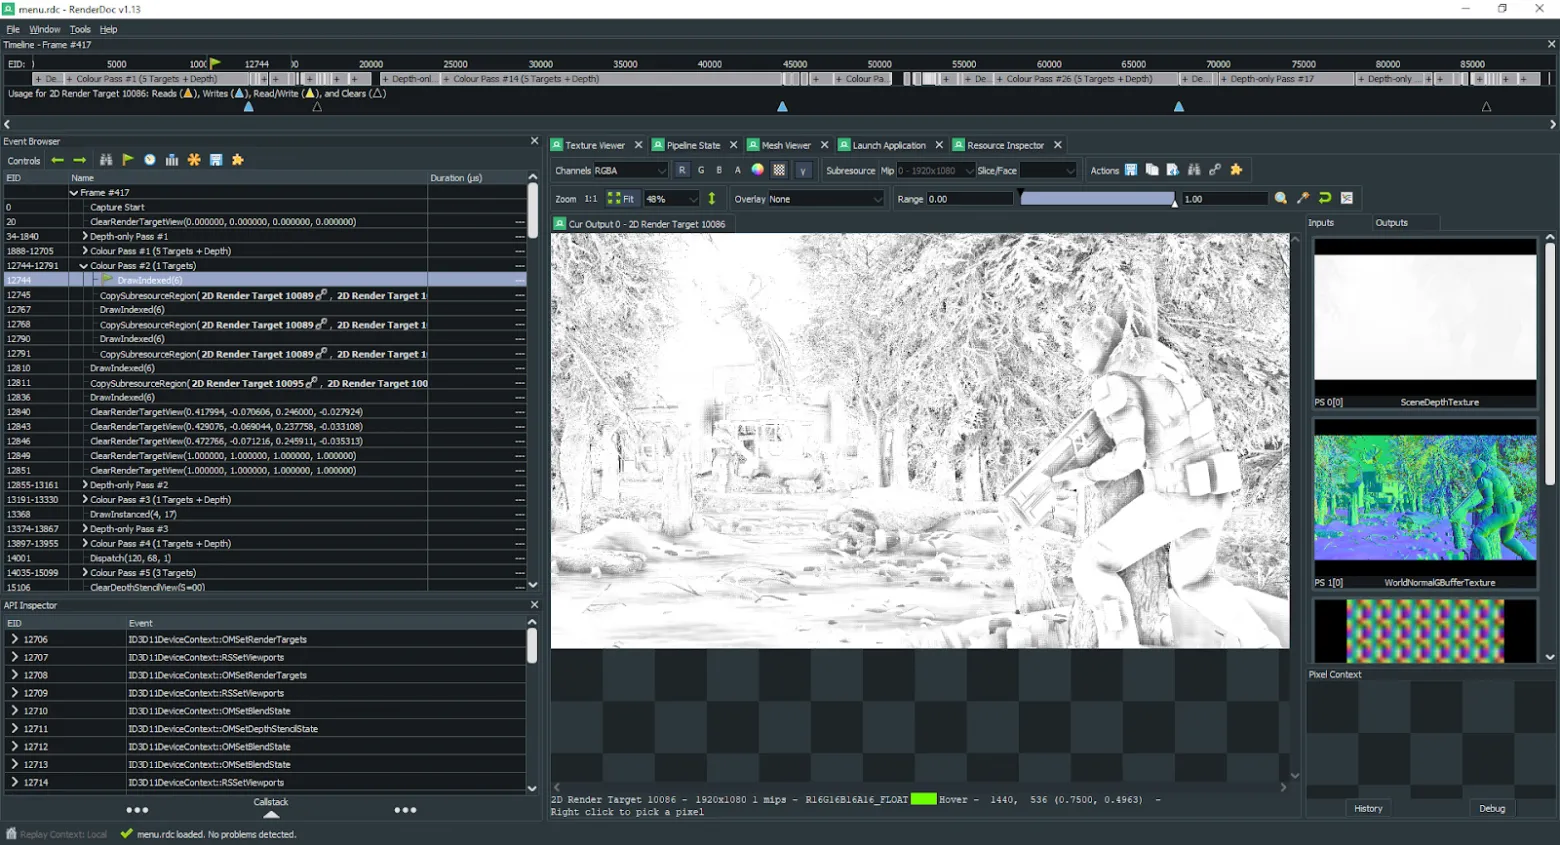Click the clock time-durations icon
Viewport: 1560px width, 845px height.
[x=150, y=160]
